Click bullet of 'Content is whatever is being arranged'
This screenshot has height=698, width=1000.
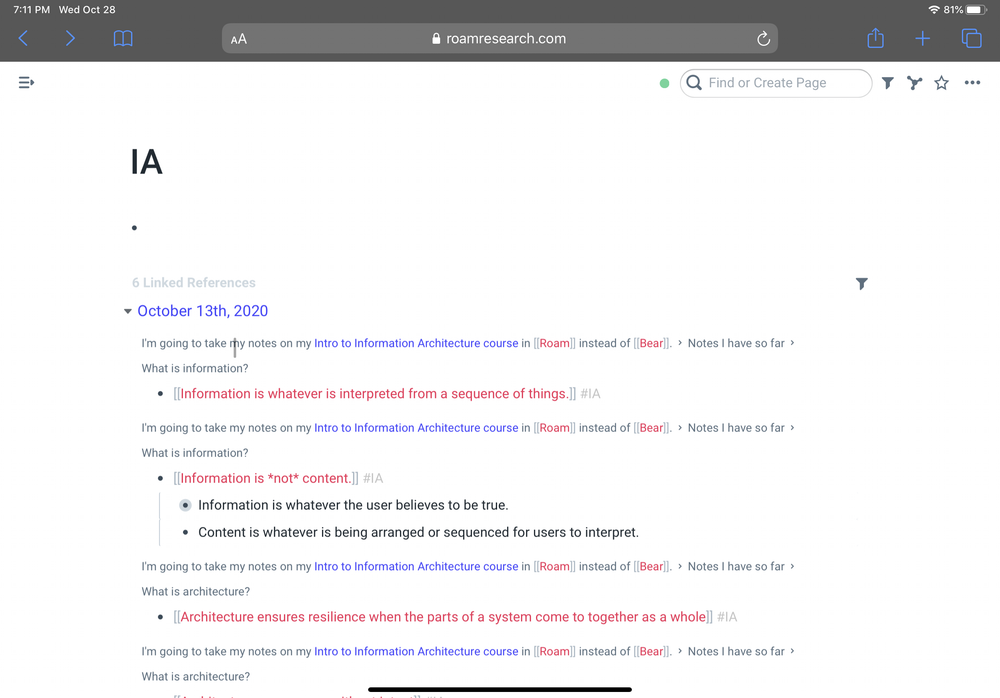coord(185,533)
